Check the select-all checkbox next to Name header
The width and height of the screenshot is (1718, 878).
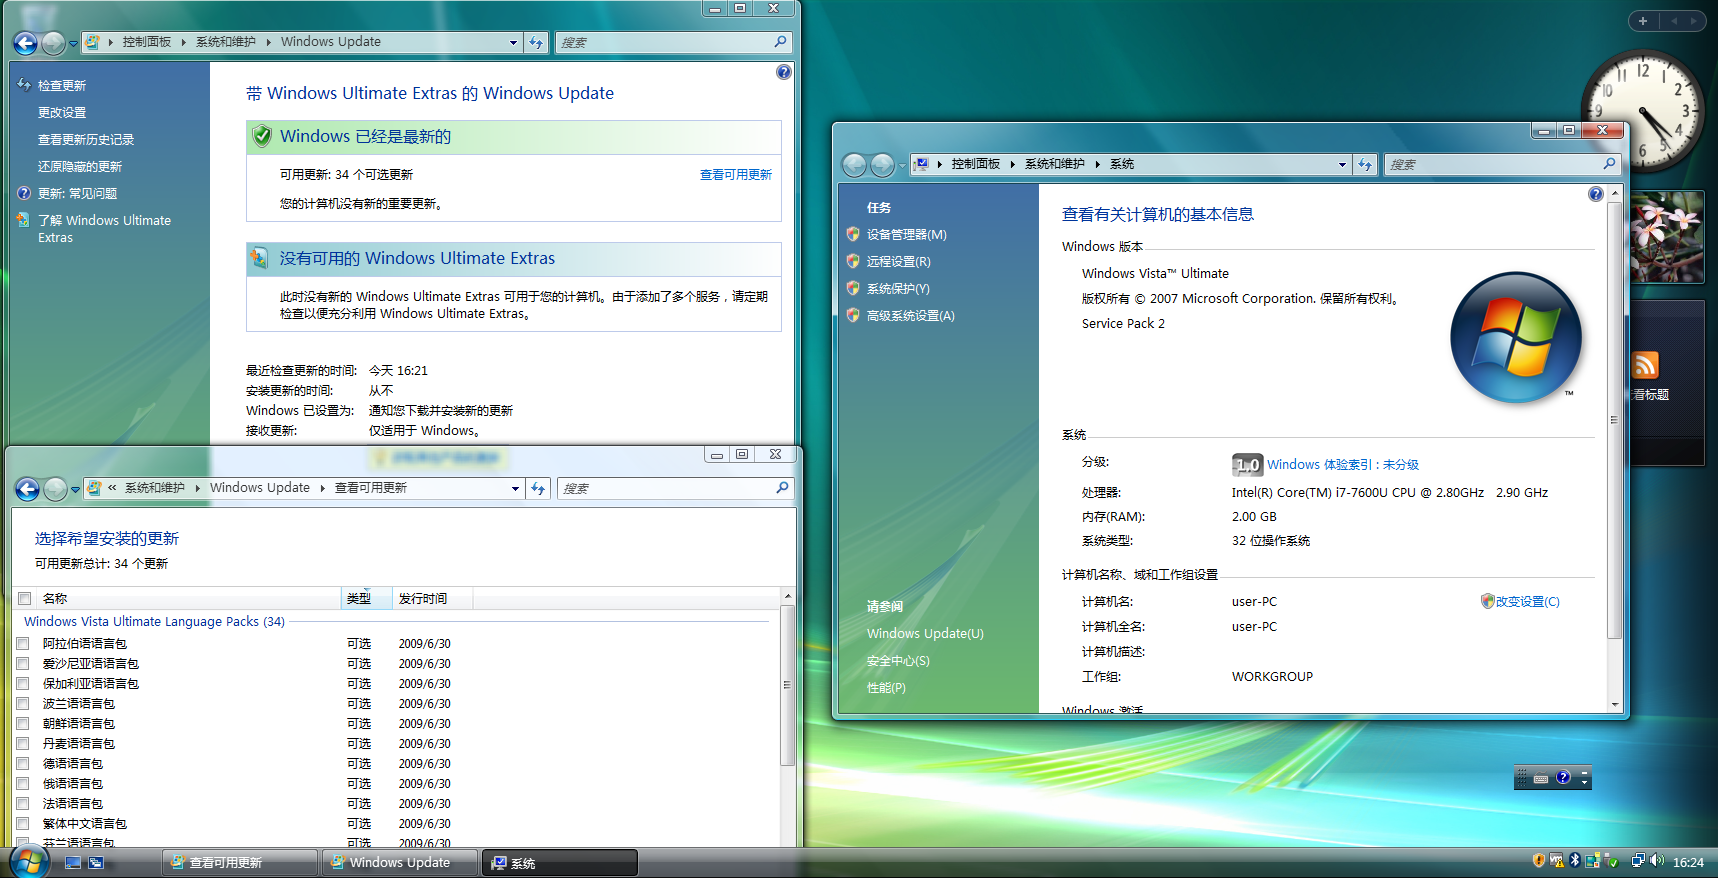tap(25, 599)
